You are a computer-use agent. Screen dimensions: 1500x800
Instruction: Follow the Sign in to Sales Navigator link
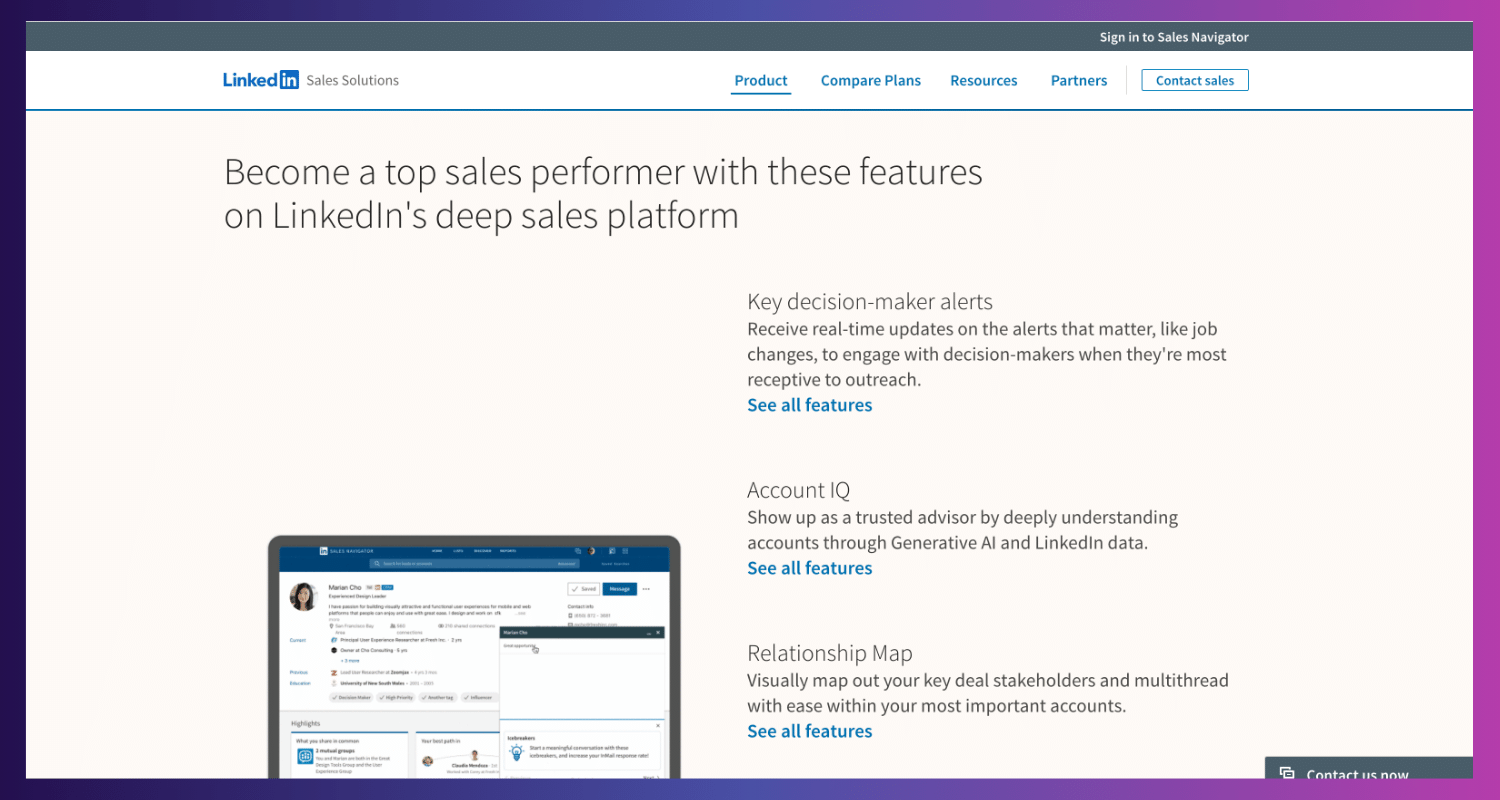1174,37
